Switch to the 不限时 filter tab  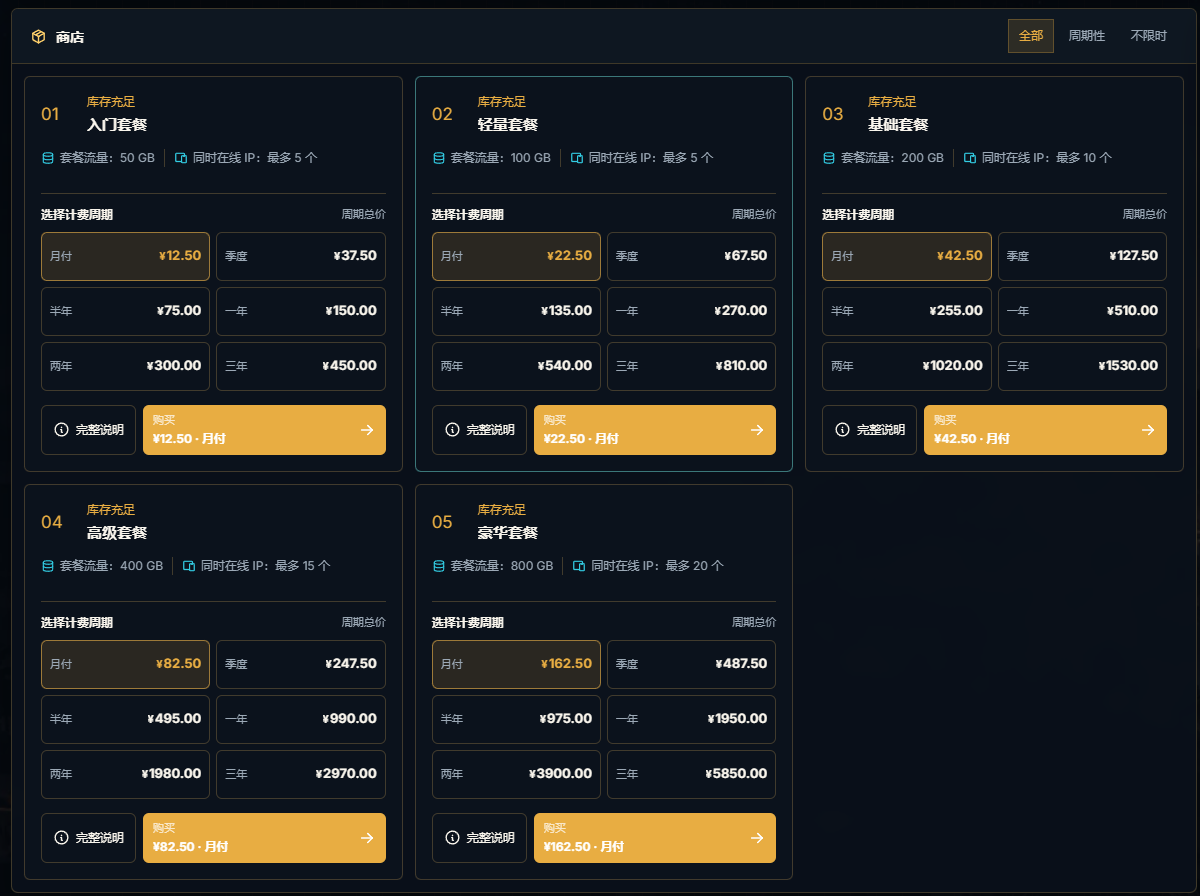(x=1148, y=36)
